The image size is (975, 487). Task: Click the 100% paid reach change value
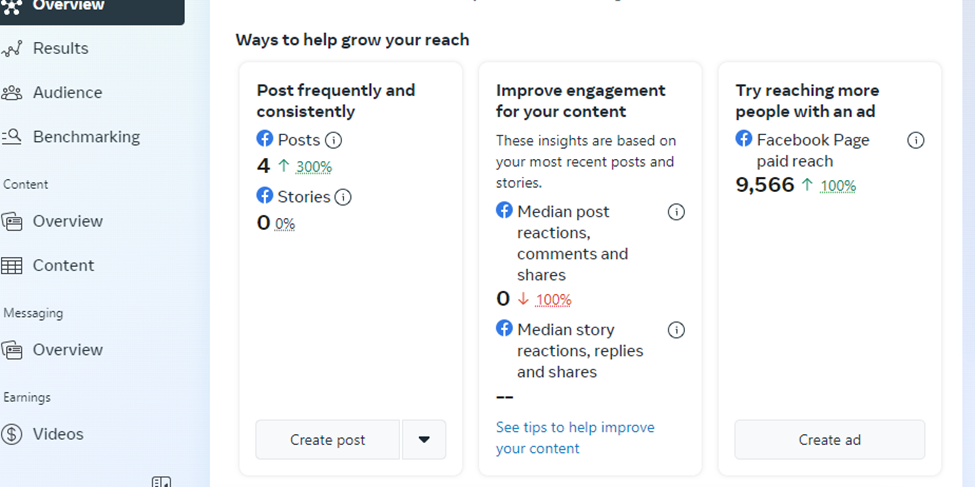coord(838,185)
